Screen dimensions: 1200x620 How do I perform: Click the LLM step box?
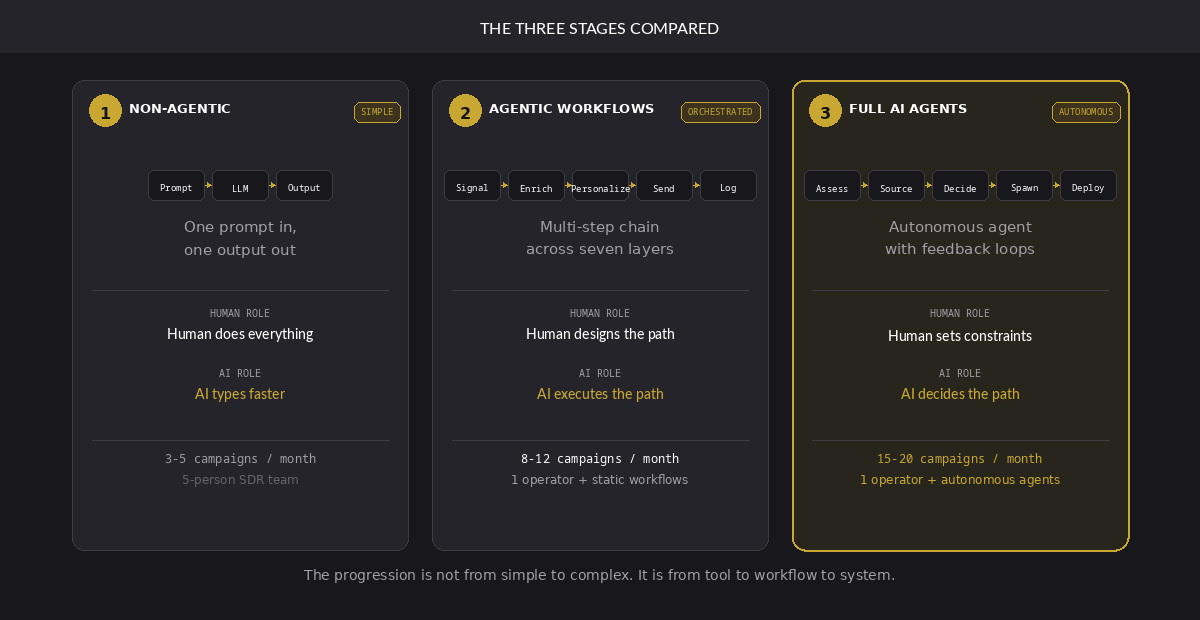coord(240,186)
